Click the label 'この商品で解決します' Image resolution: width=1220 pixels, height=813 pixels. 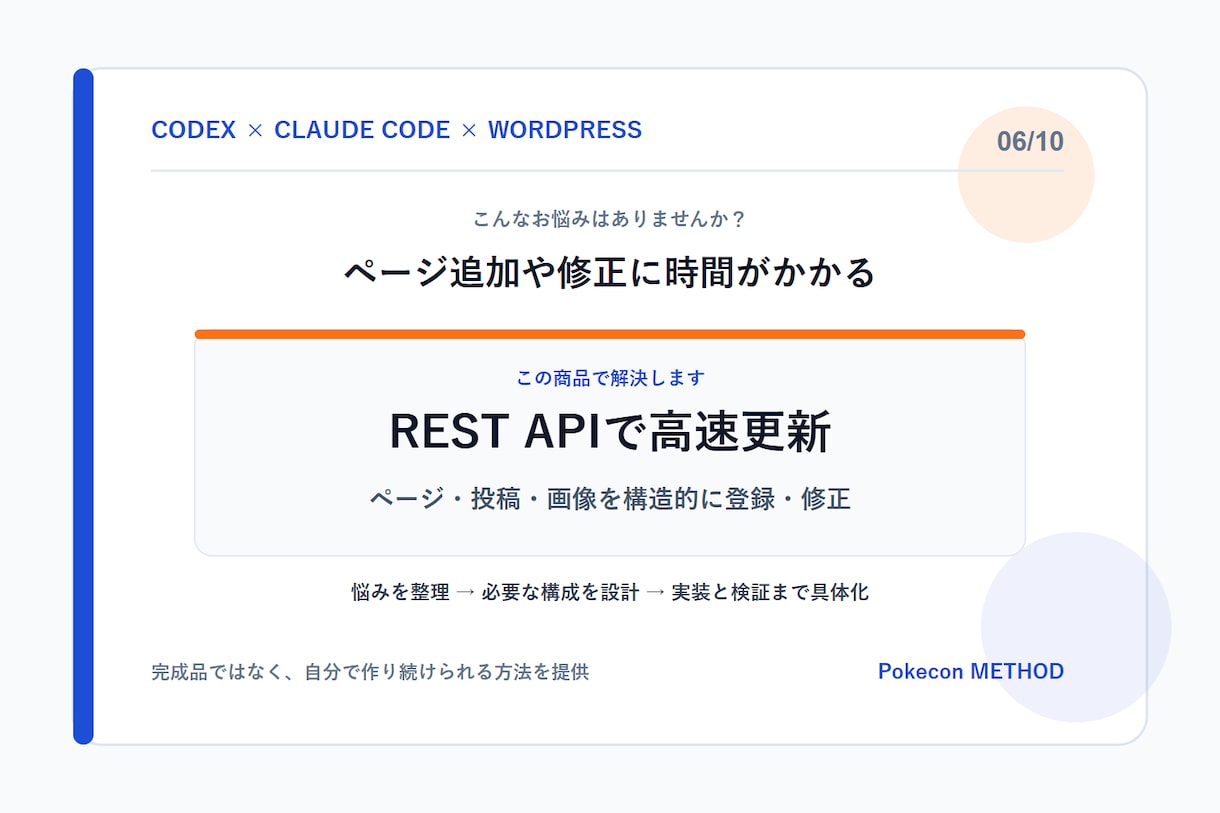610,378
